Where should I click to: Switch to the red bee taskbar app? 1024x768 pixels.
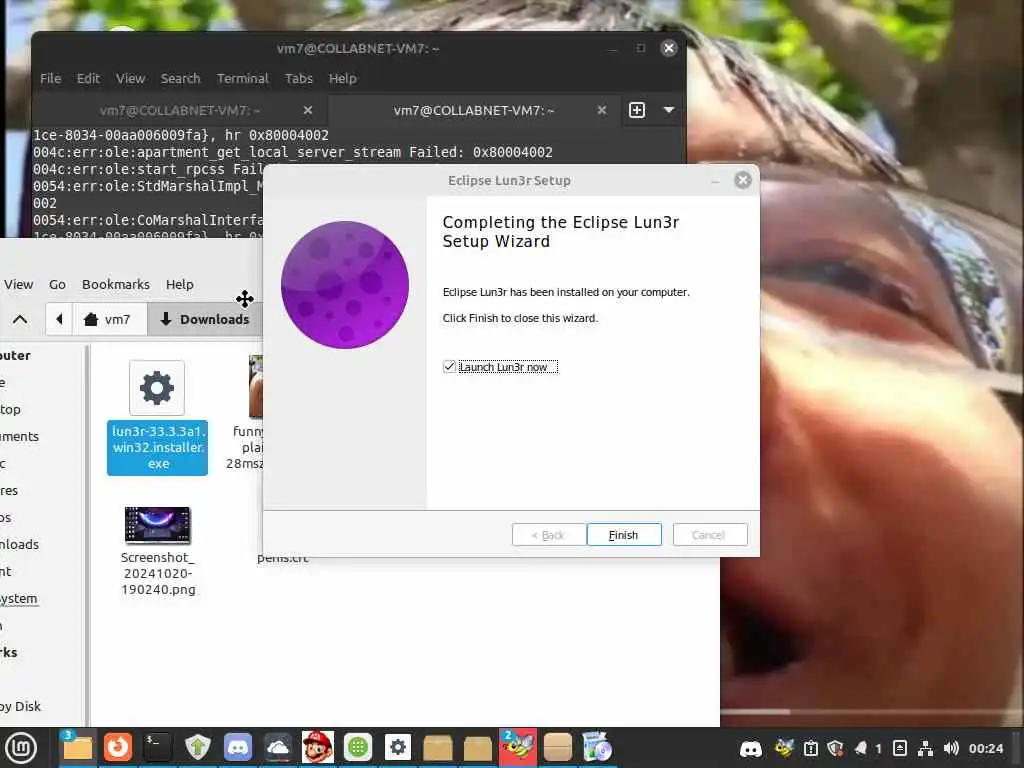click(518, 748)
